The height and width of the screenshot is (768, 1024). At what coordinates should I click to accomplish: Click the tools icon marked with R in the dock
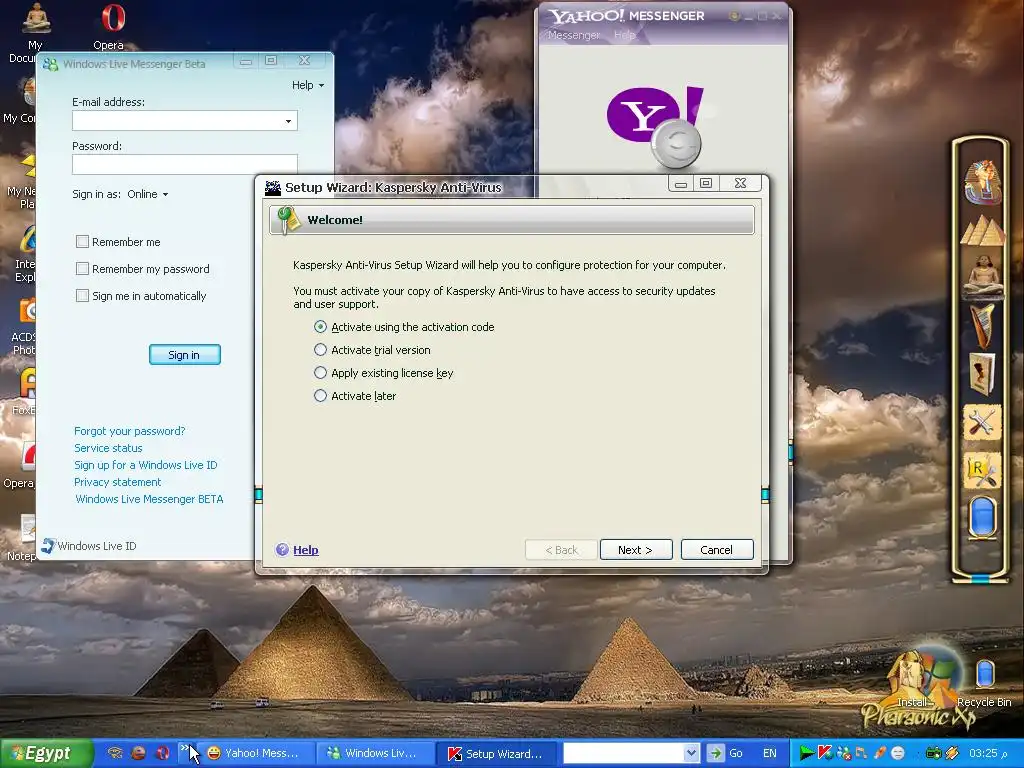[x=982, y=470]
